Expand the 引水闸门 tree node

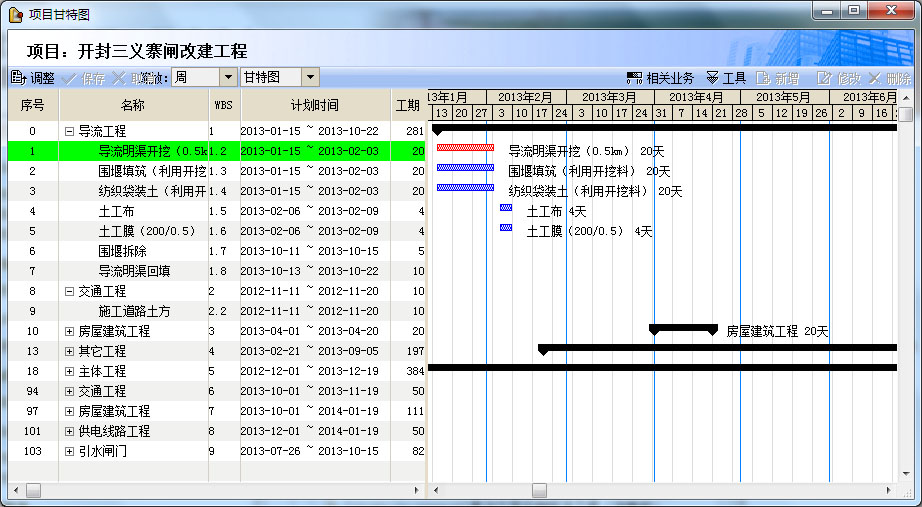click(69, 451)
